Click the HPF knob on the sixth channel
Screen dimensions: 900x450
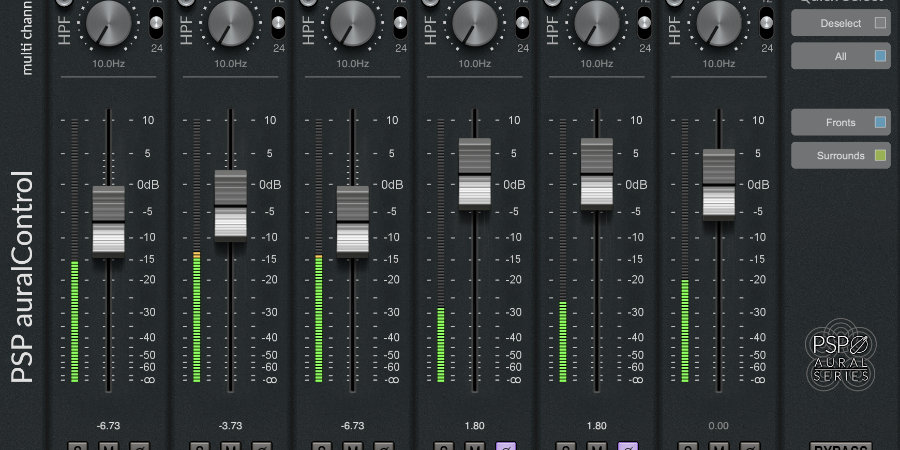pyautogui.click(x=719, y=23)
